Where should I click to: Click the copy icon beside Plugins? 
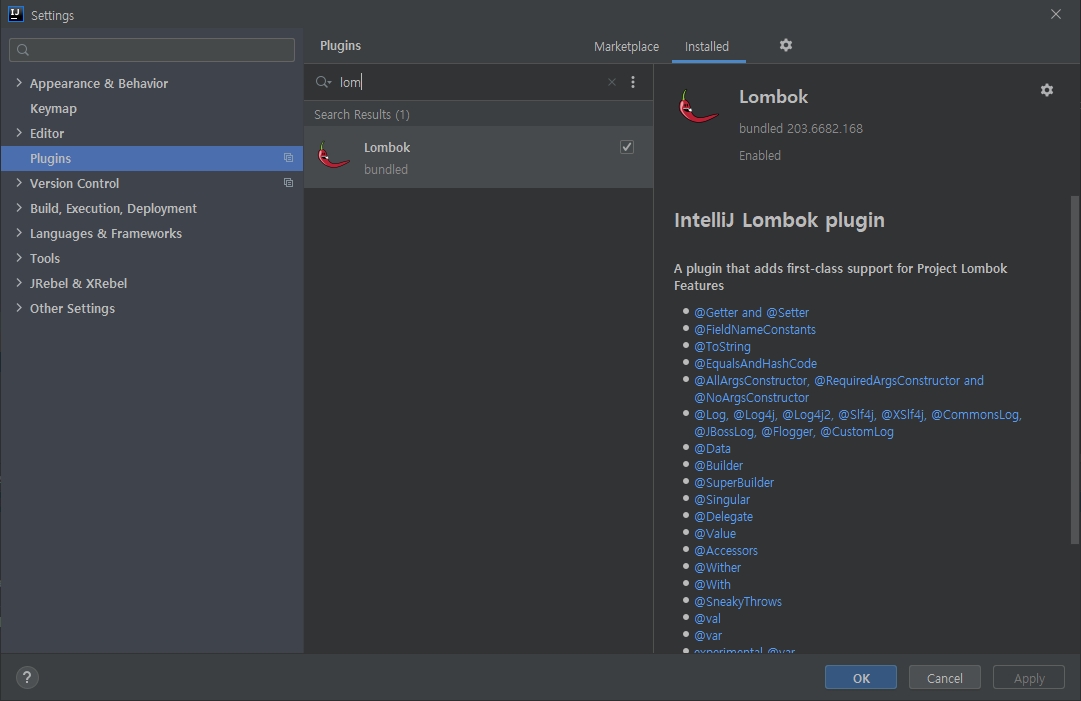[288, 158]
